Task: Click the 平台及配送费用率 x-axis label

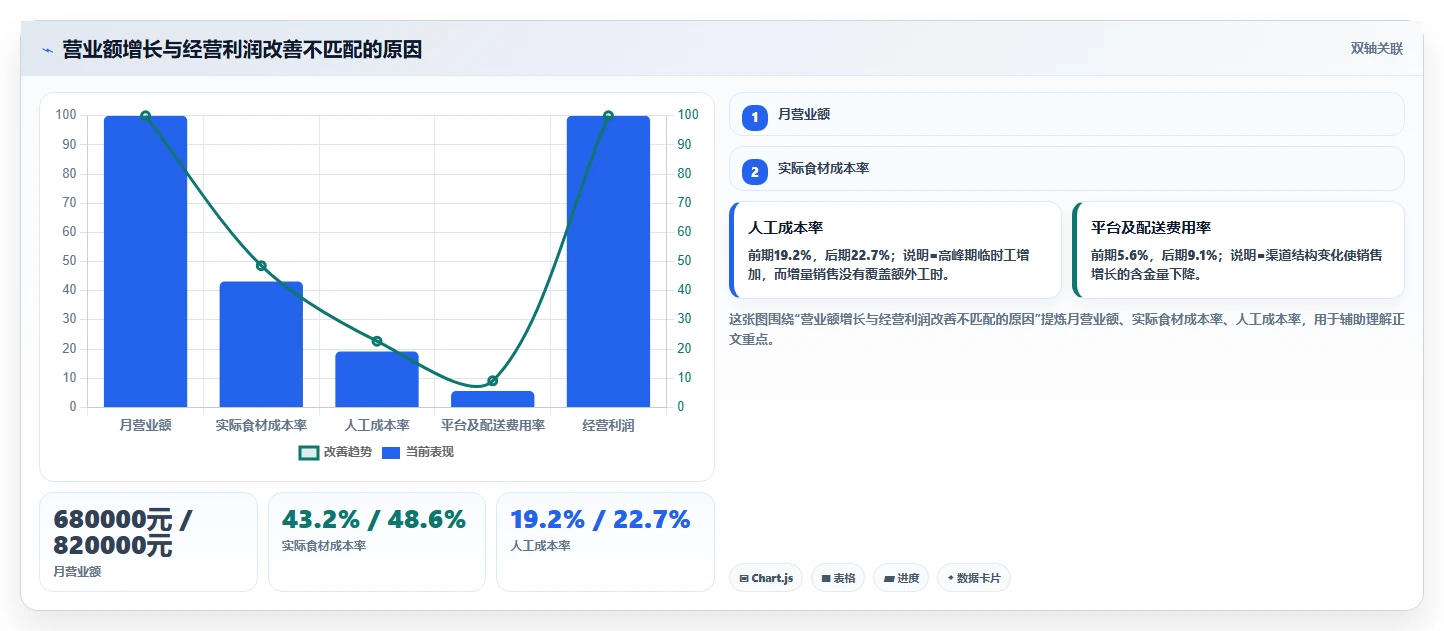Action: tap(492, 425)
